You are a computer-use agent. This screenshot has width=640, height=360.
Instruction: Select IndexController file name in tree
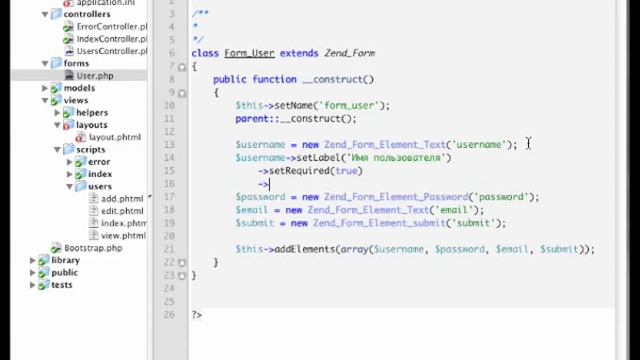pos(112,39)
